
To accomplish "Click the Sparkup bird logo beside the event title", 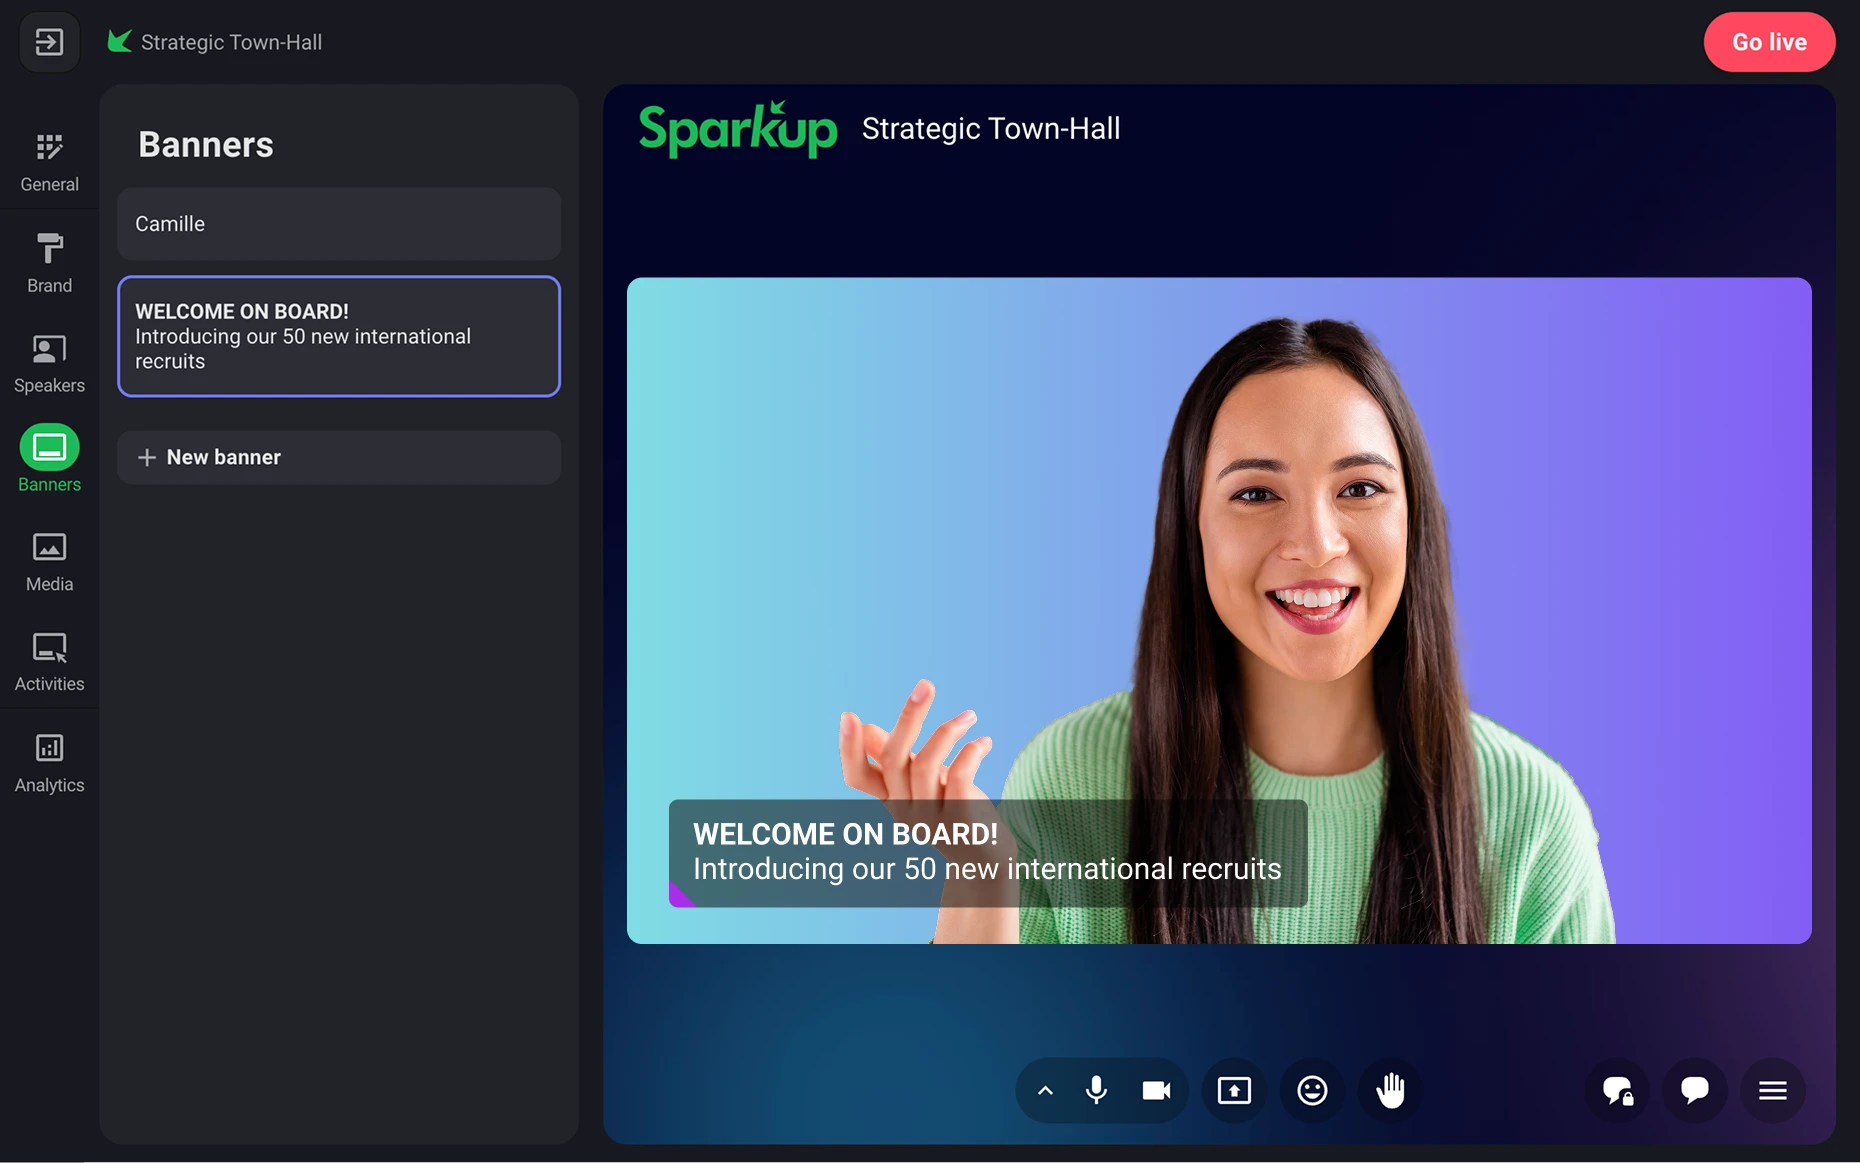I will (120, 41).
